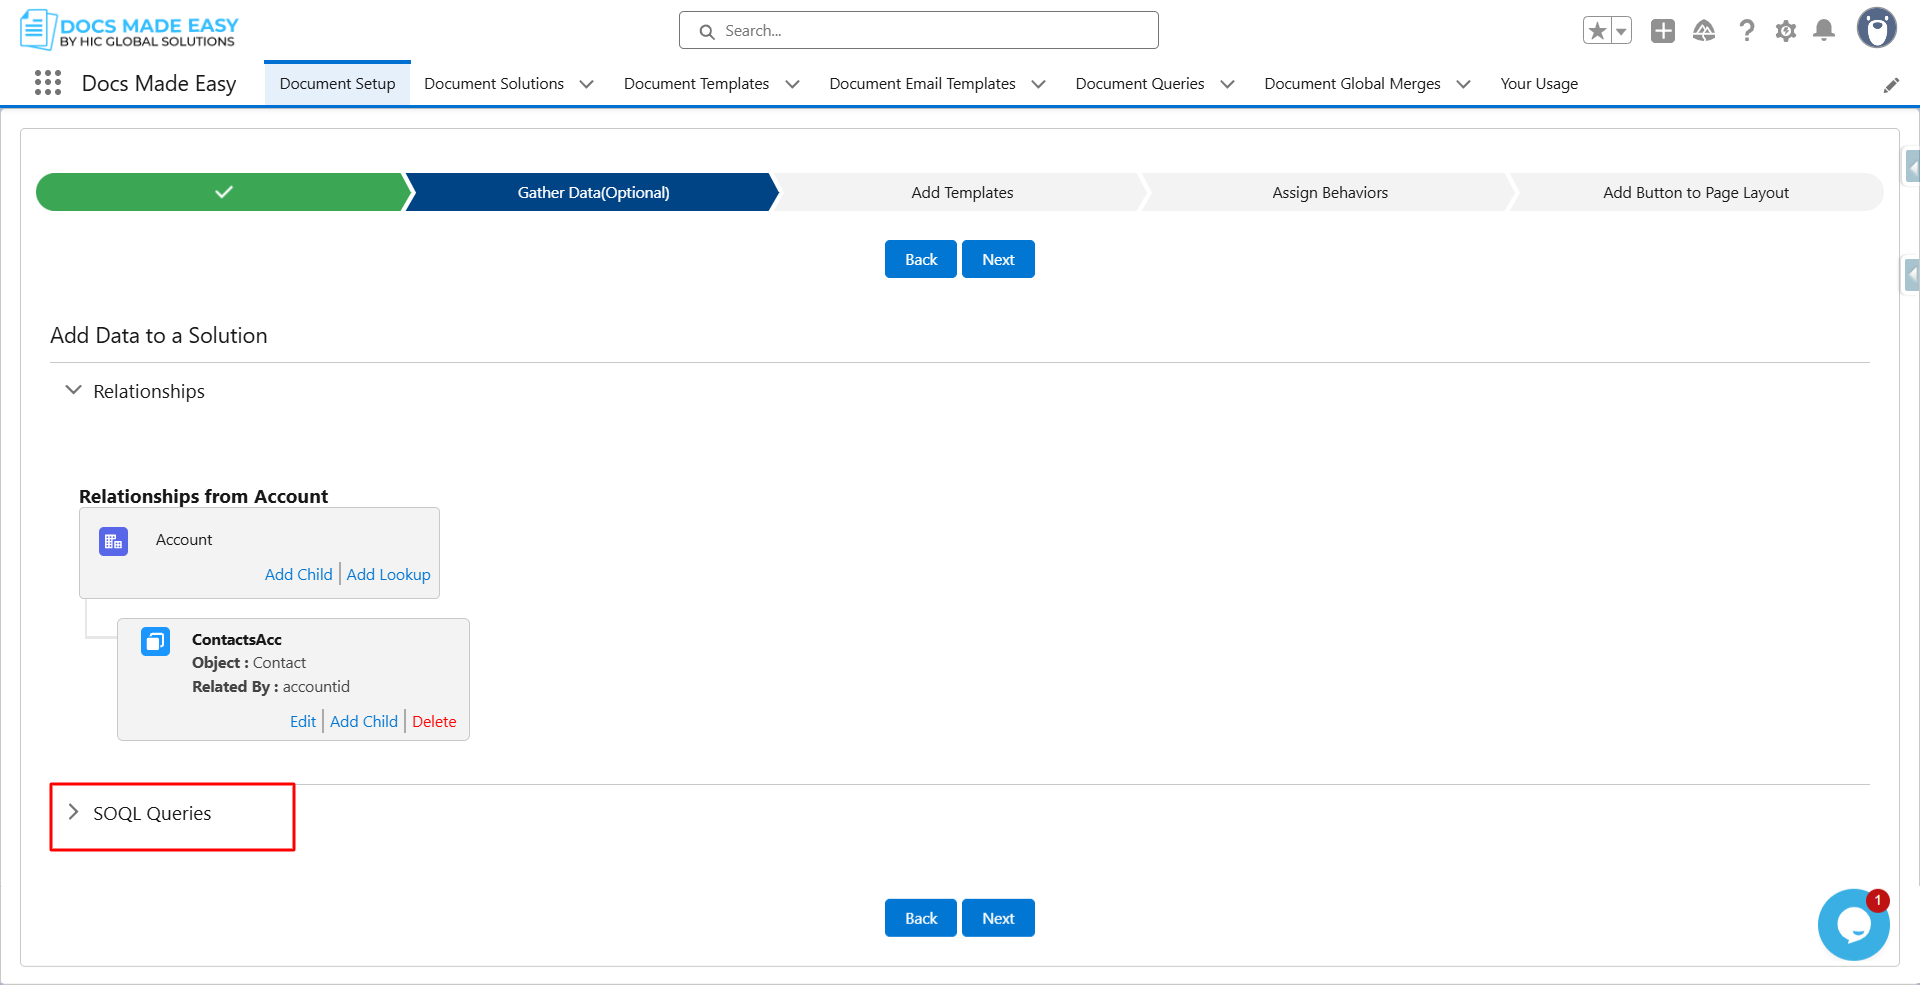This screenshot has height=986, width=1920.
Task: Open the Document Solutions tab dropdown
Action: click(587, 84)
